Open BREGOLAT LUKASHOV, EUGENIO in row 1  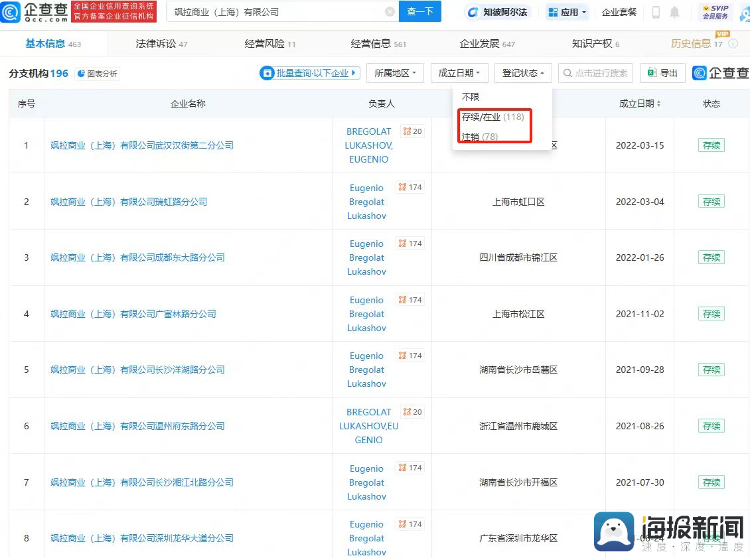click(369, 145)
